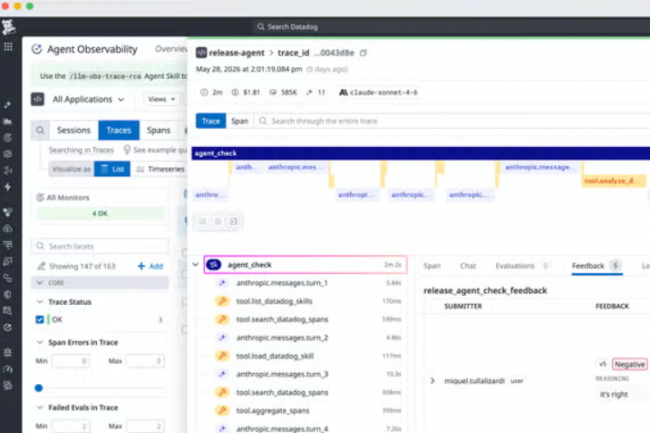Open the Chat tab in span details
650x433 pixels.
468,266
